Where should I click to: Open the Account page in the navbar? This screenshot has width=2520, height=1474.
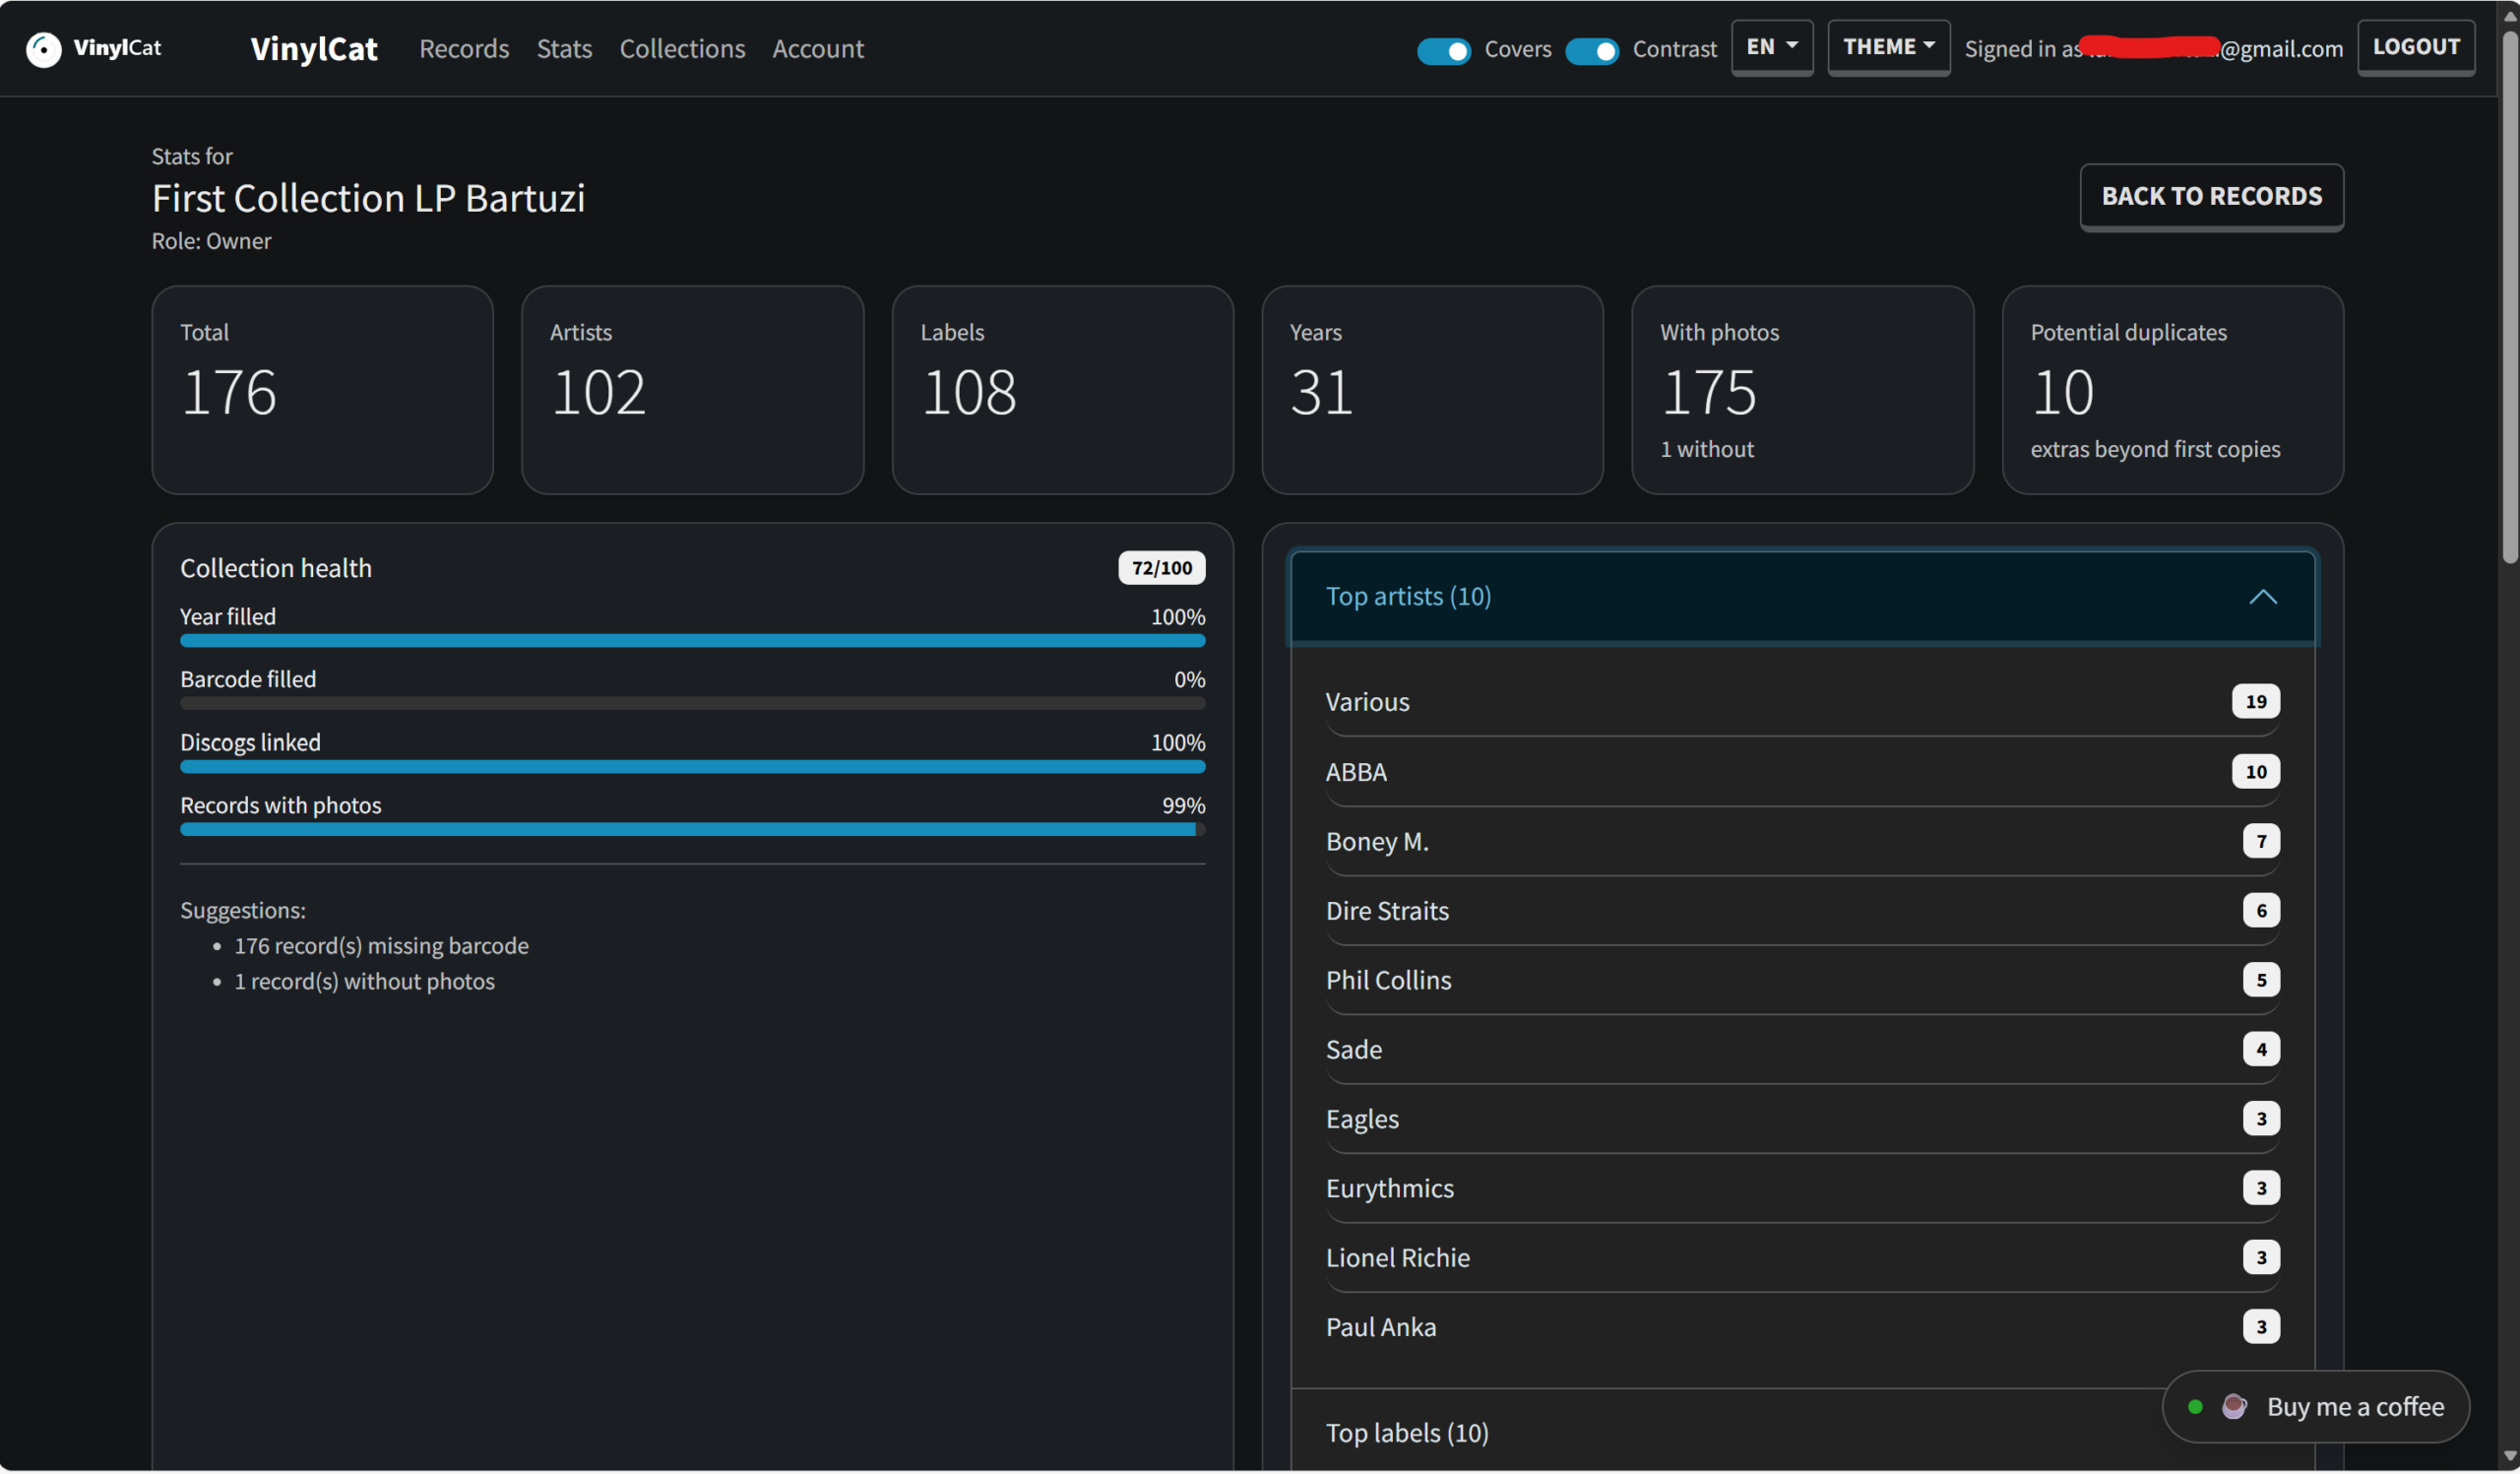[x=817, y=49]
